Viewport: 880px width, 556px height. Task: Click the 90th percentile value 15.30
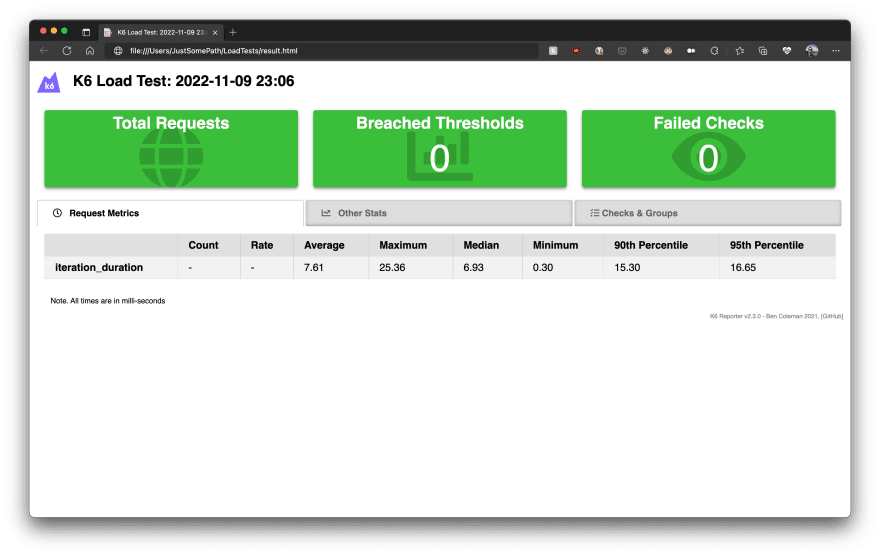point(627,268)
